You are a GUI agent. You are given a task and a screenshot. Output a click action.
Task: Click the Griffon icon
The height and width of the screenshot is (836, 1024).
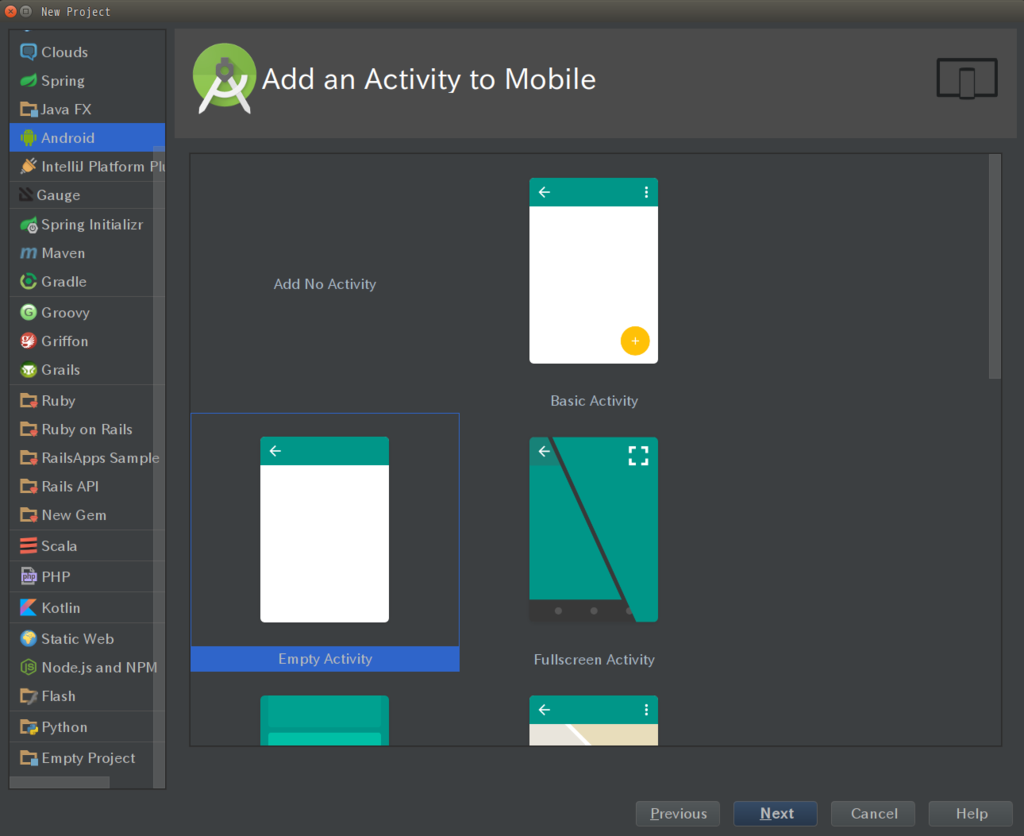point(28,341)
